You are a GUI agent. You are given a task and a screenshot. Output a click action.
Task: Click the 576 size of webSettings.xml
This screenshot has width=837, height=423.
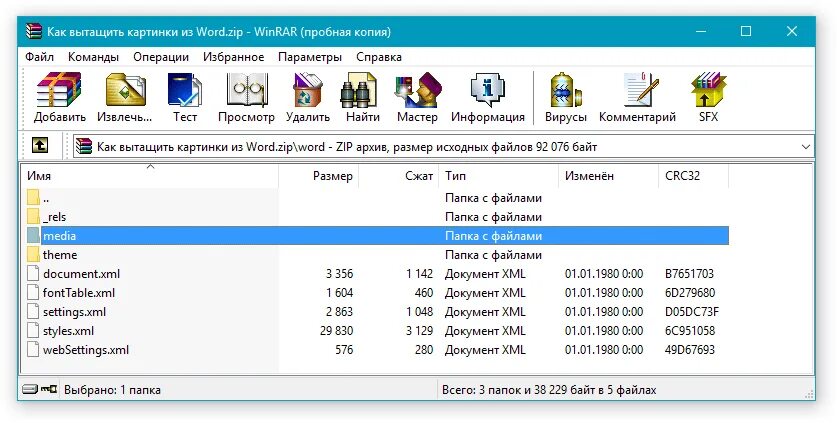[x=344, y=350]
